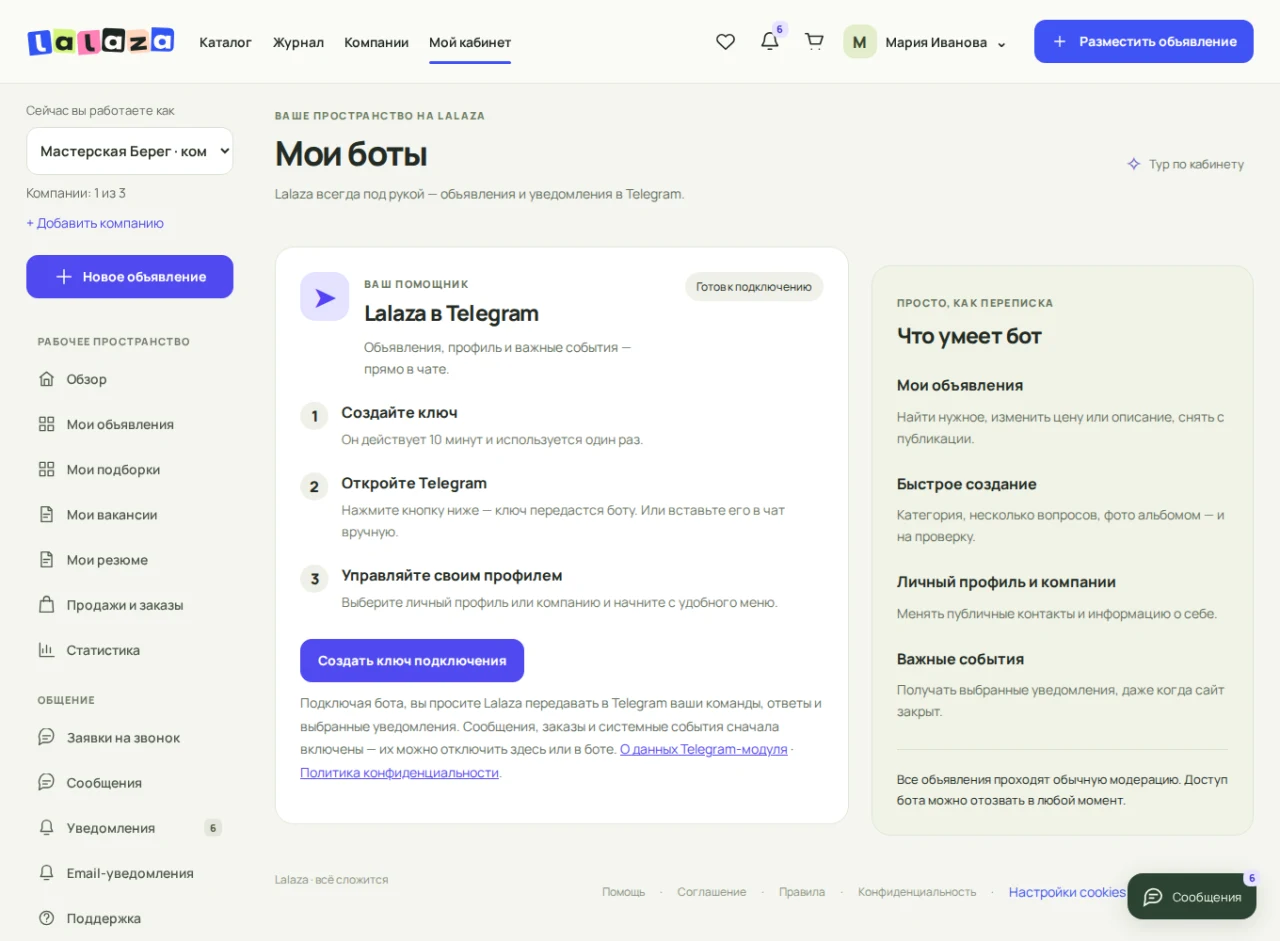Open Мои объявления in the sidebar
Viewport: 1280px width, 941px height.
point(130,424)
